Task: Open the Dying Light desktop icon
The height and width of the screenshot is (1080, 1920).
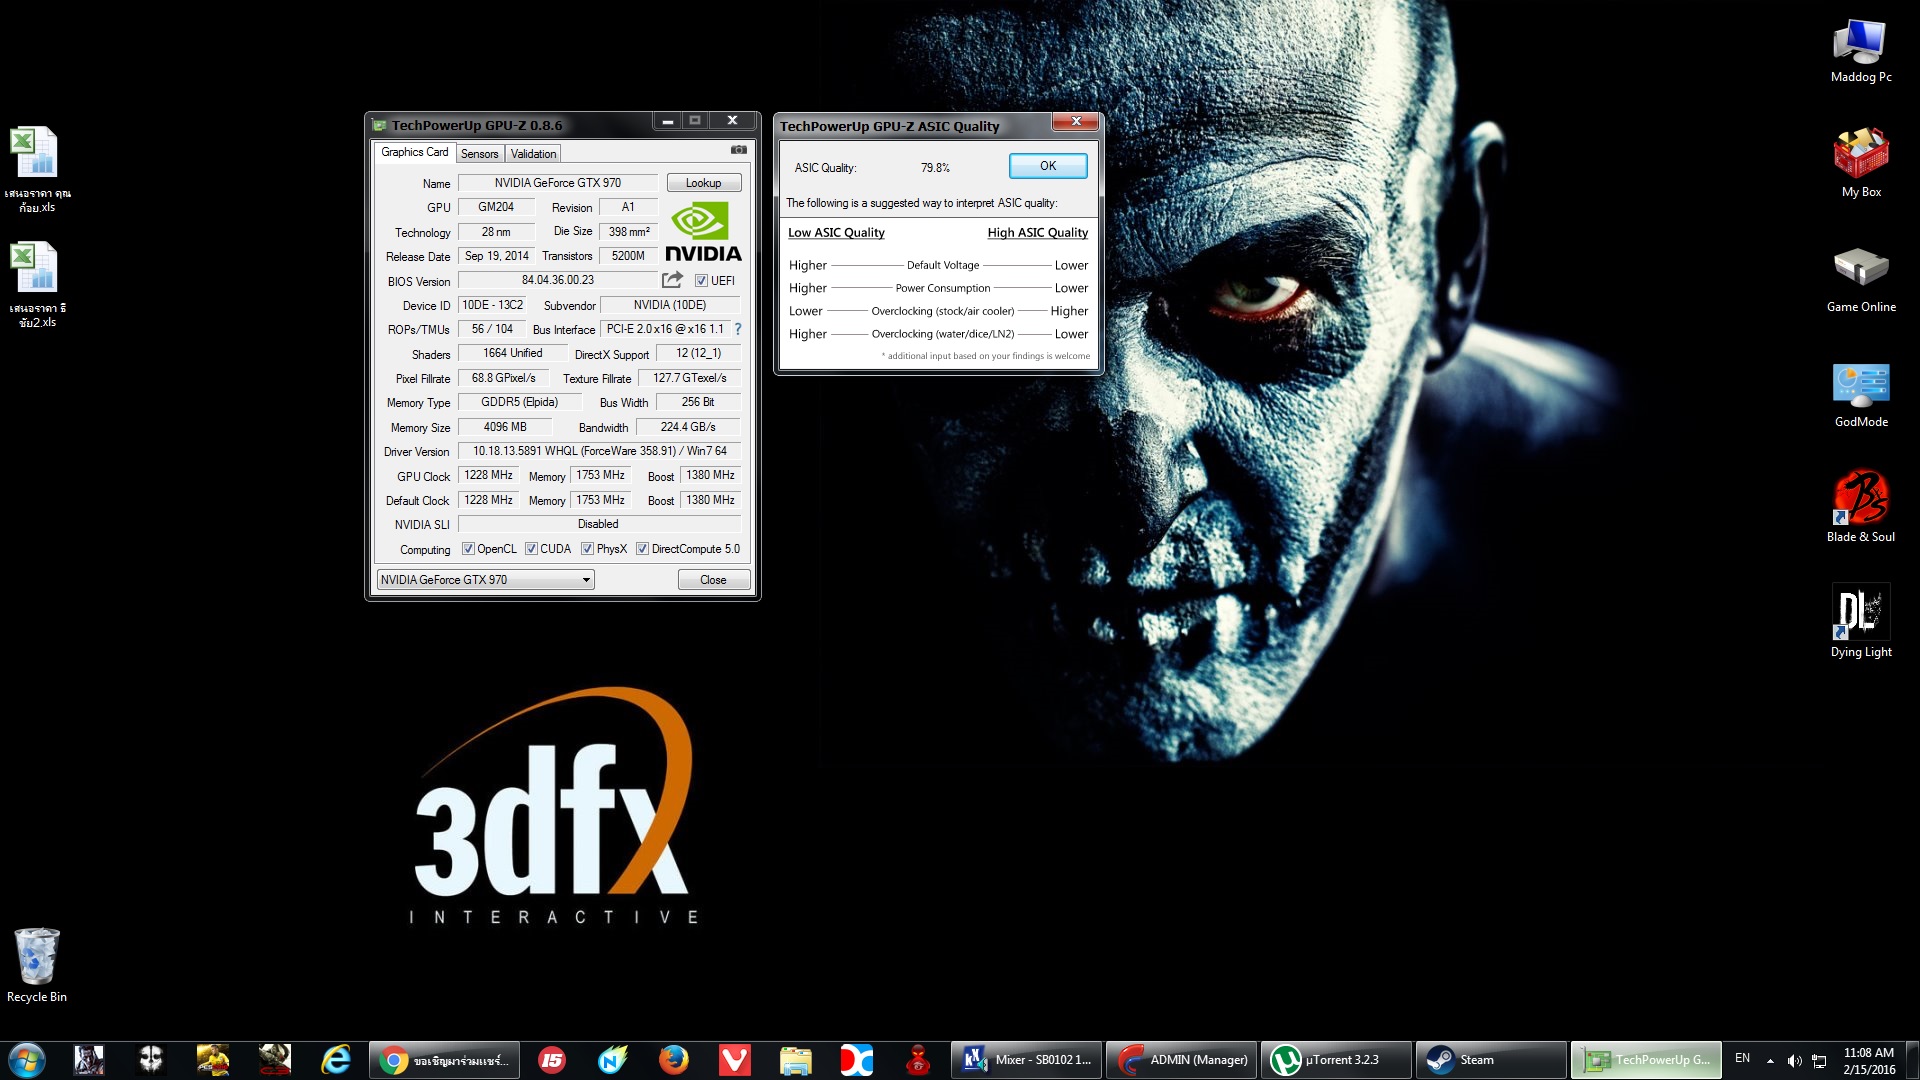Action: pos(1860,611)
